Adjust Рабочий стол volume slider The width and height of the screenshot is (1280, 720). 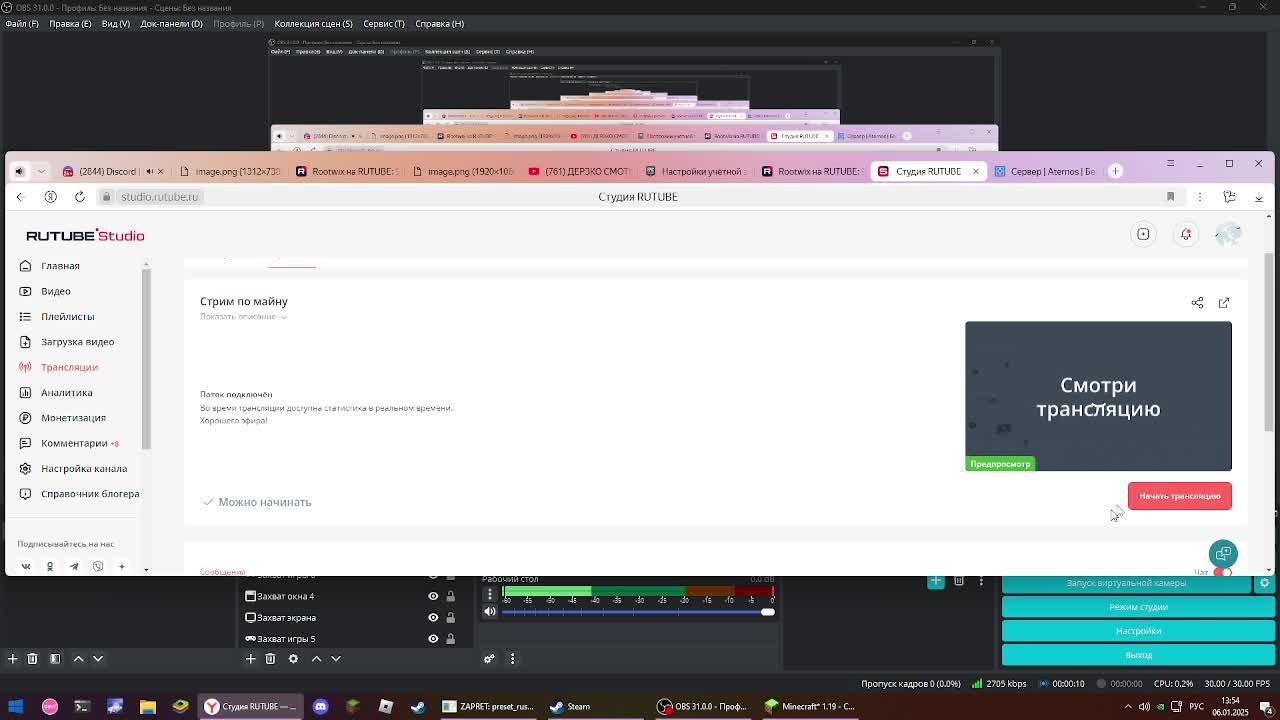(638, 612)
